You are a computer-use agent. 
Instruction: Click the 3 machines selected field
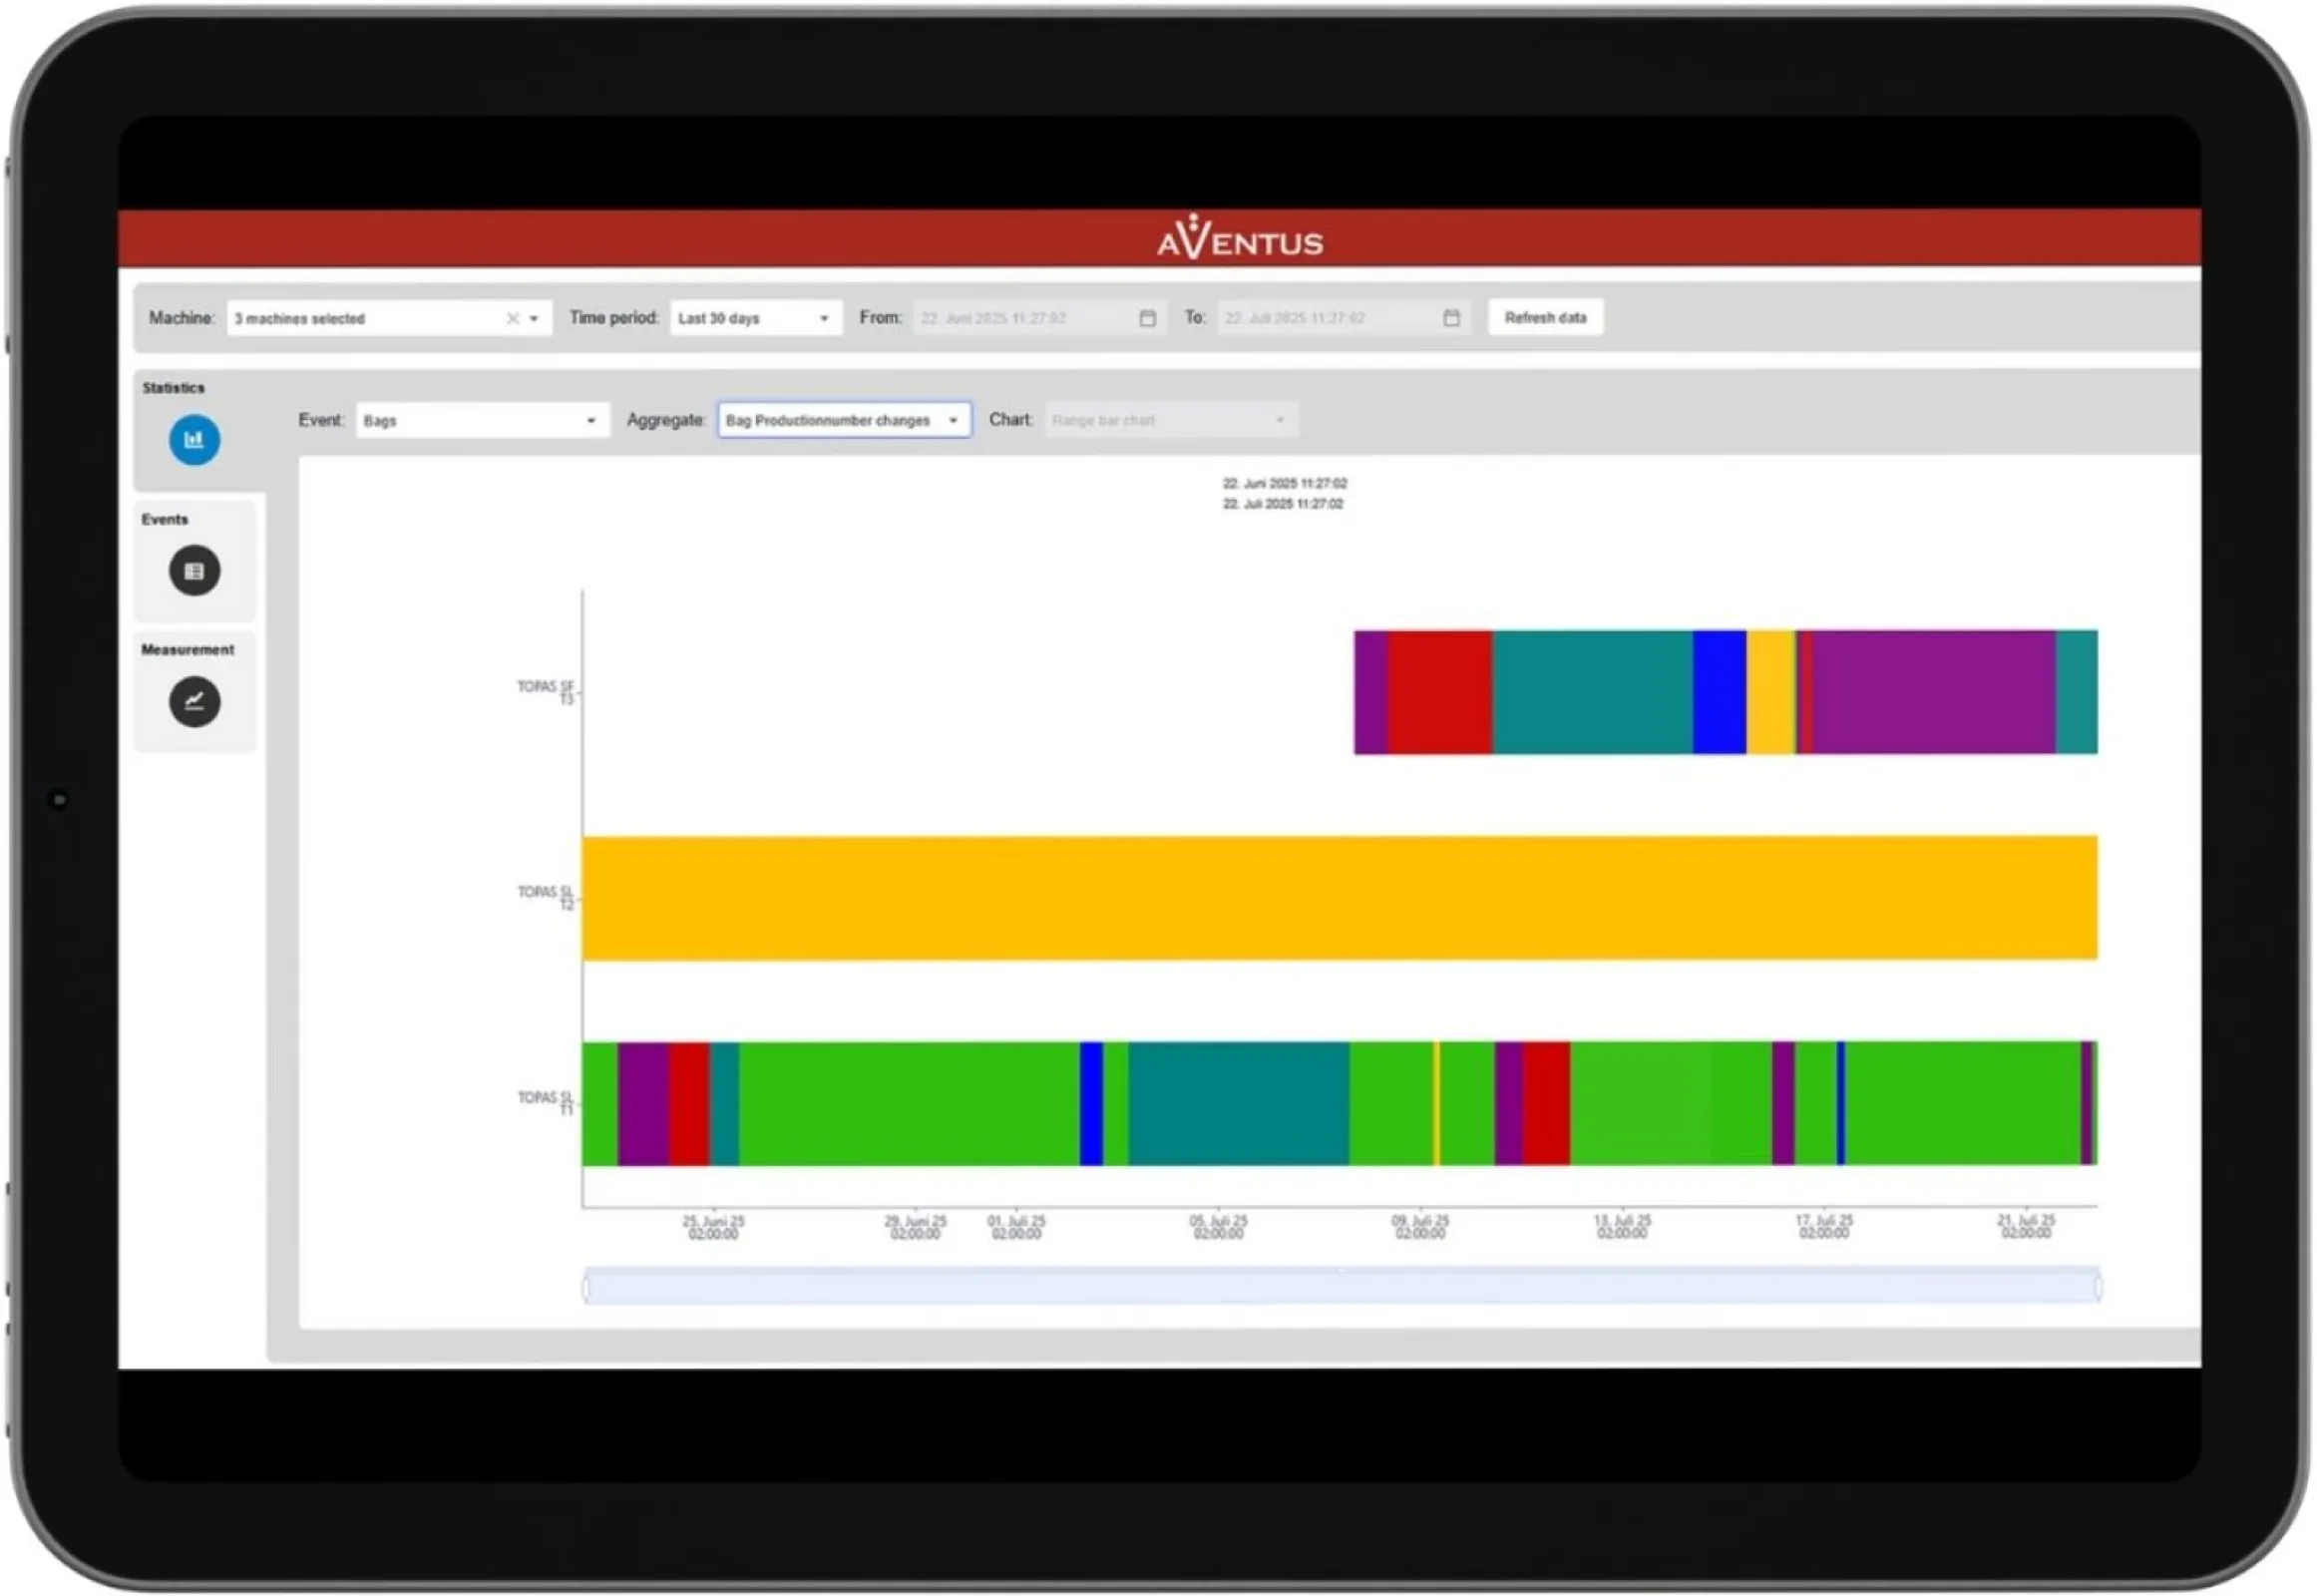(x=360, y=318)
